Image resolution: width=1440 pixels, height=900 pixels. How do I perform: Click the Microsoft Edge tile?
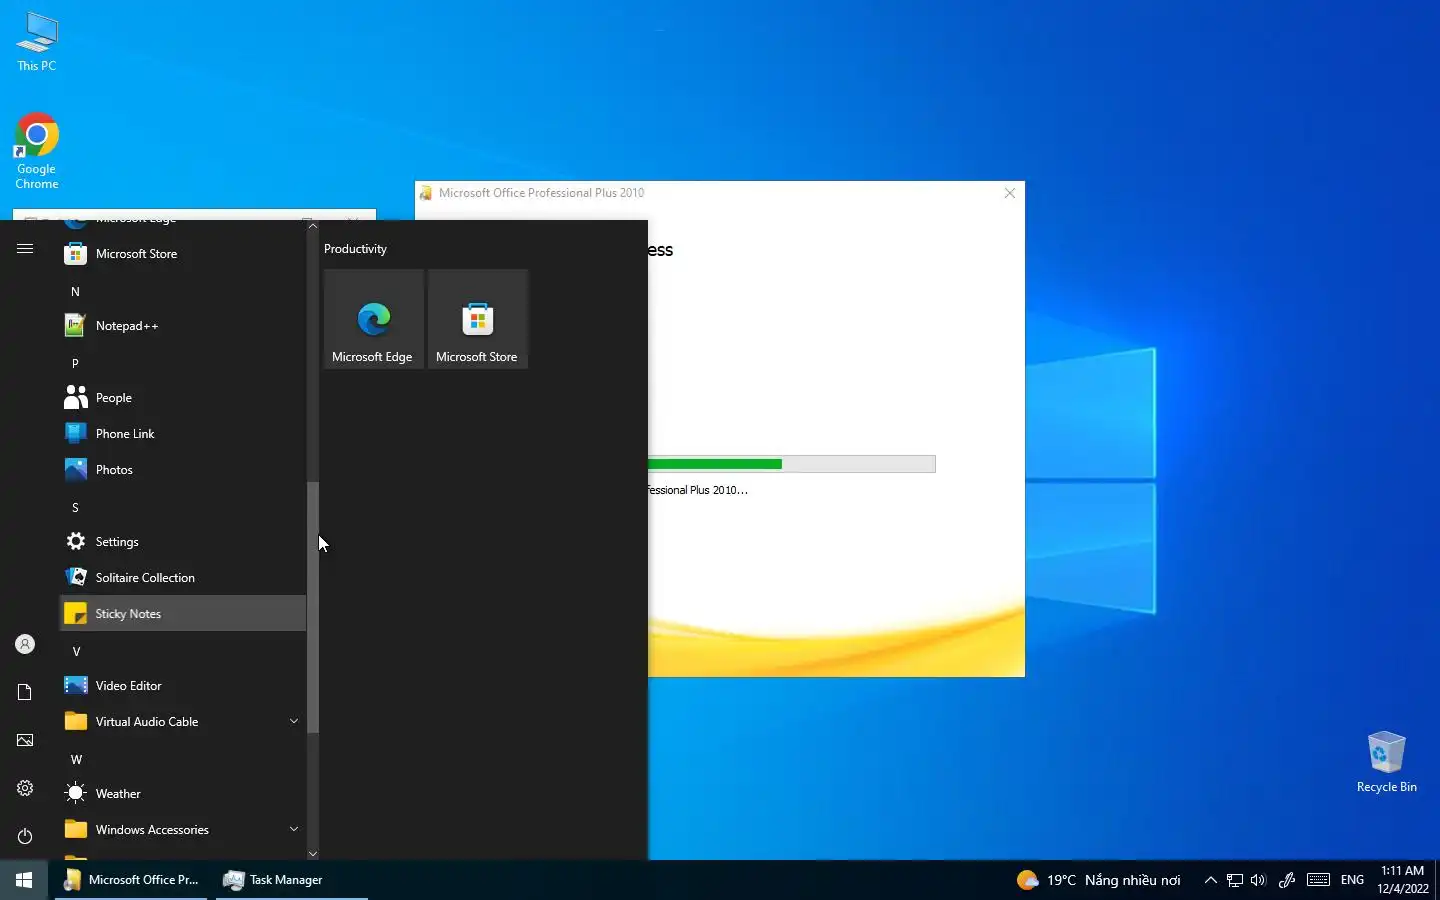coord(373,319)
